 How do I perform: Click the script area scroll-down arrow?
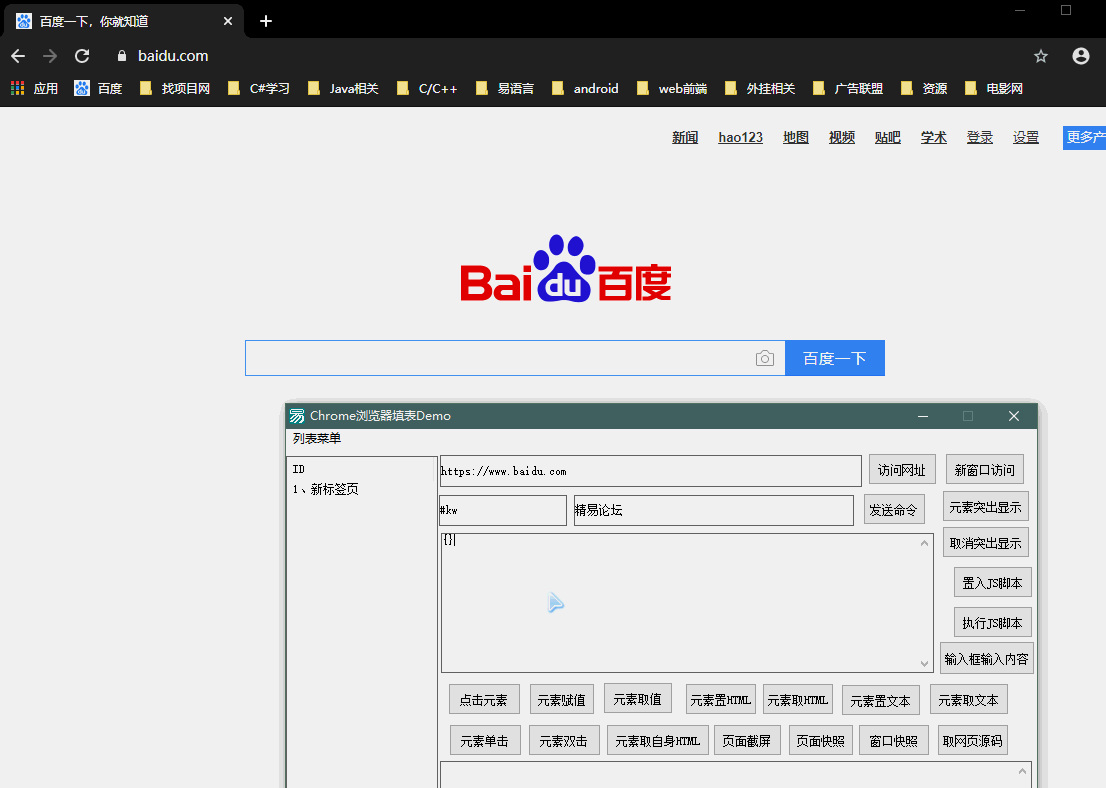(924, 663)
